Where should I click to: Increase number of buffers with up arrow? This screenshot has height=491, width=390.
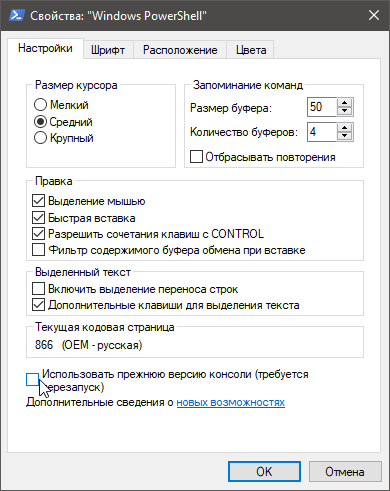click(344, 128)
